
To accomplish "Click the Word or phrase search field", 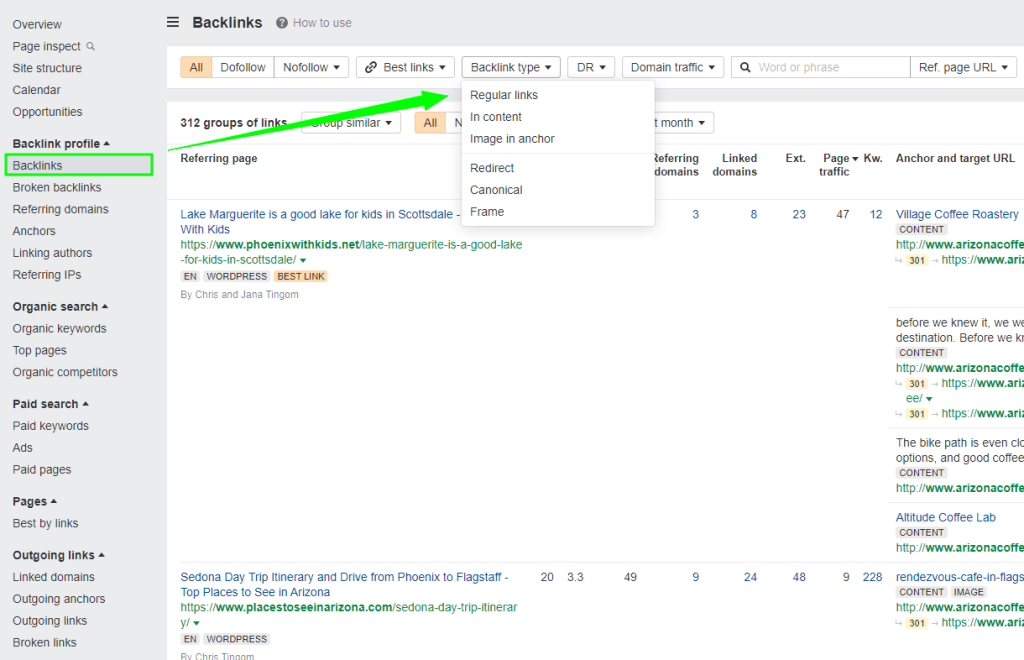I will (x=830, y=67).
